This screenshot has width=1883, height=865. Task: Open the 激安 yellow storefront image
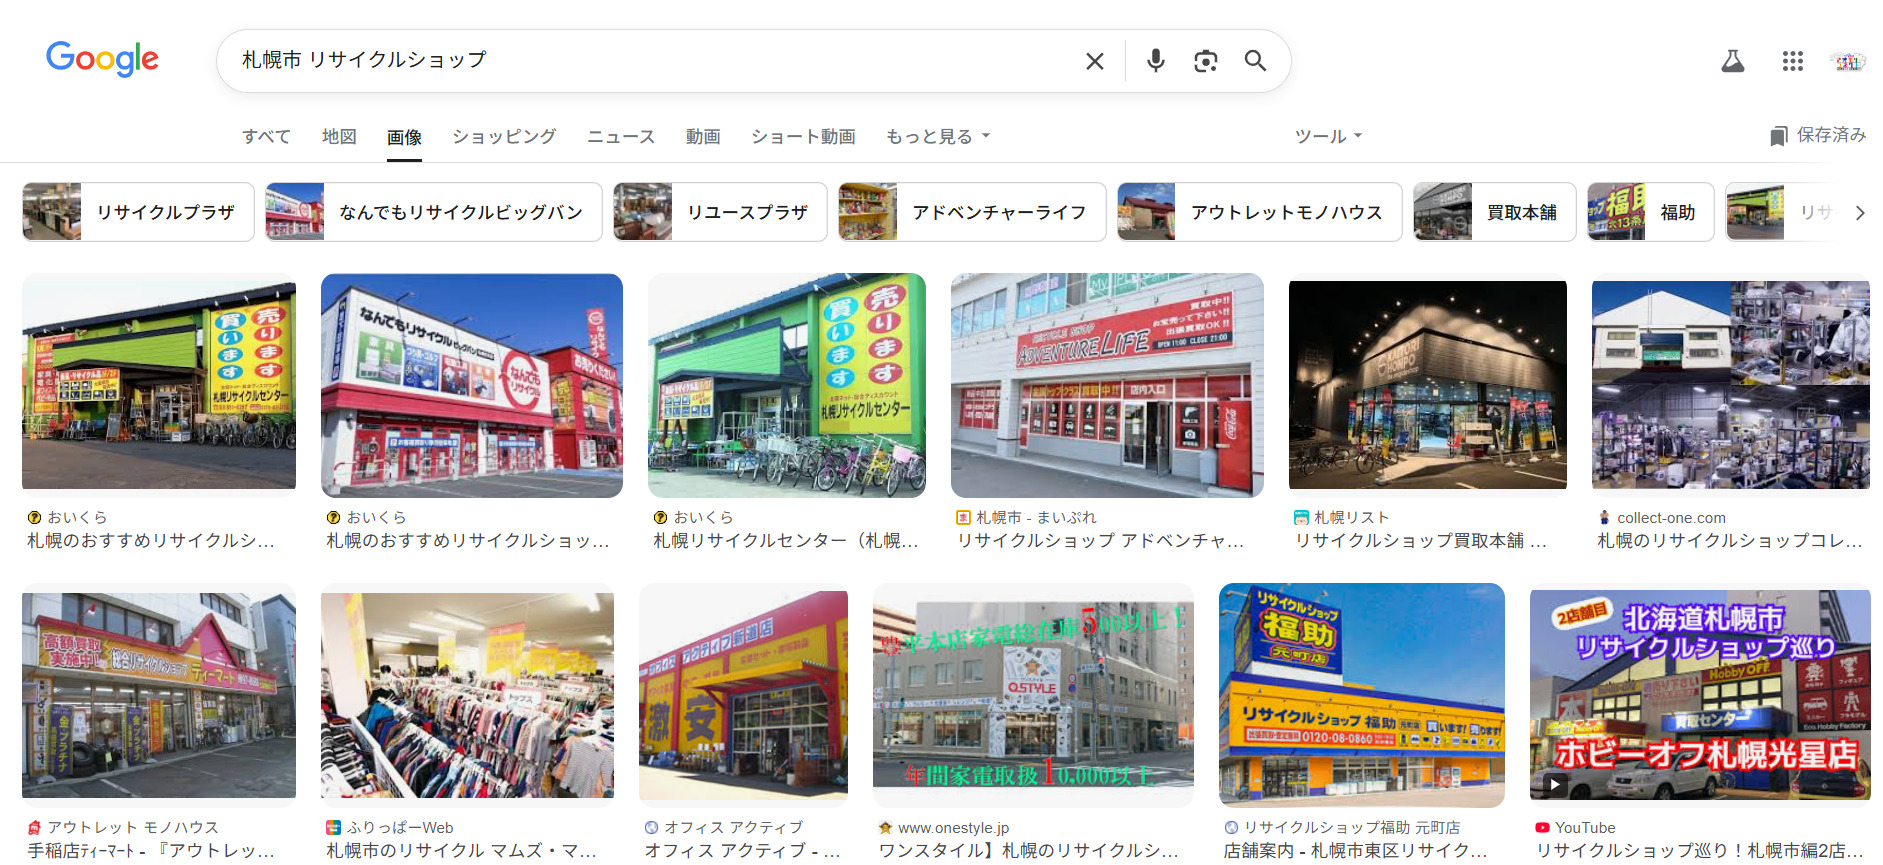pyautogui.click(x=743, y=695)
